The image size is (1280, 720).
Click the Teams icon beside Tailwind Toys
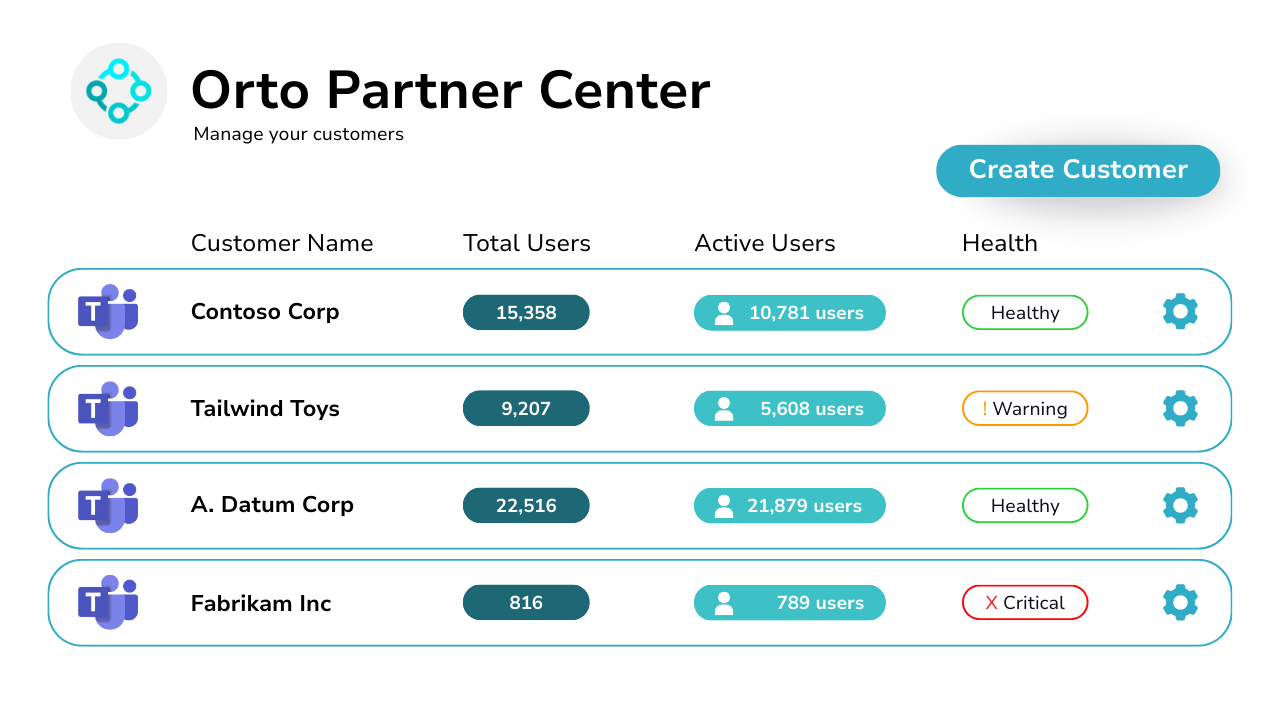(107, 408)
